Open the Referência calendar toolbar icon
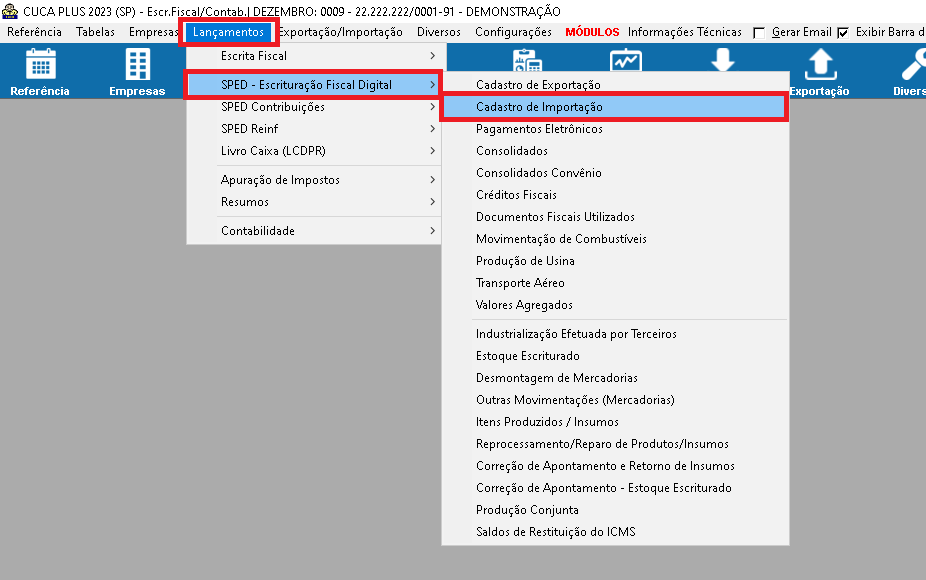Viewport: 926px width, 580px height. pyautogui.click(x=40, y=71)
